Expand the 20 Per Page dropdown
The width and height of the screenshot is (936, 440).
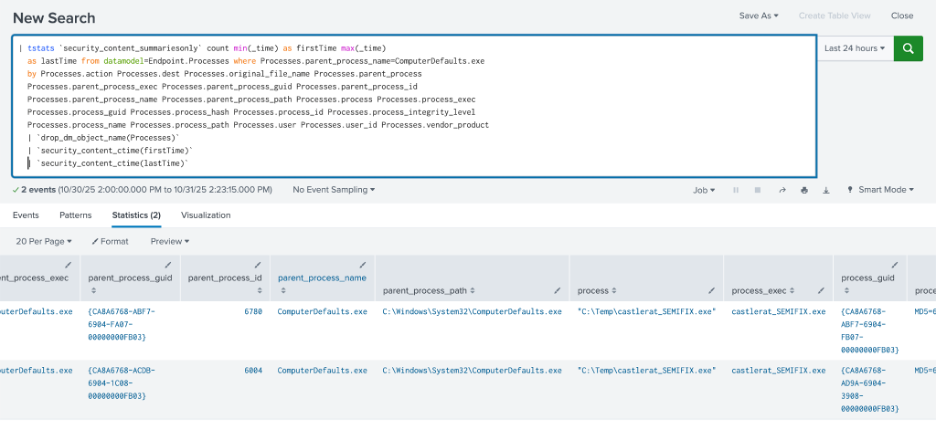click(45, 242)
